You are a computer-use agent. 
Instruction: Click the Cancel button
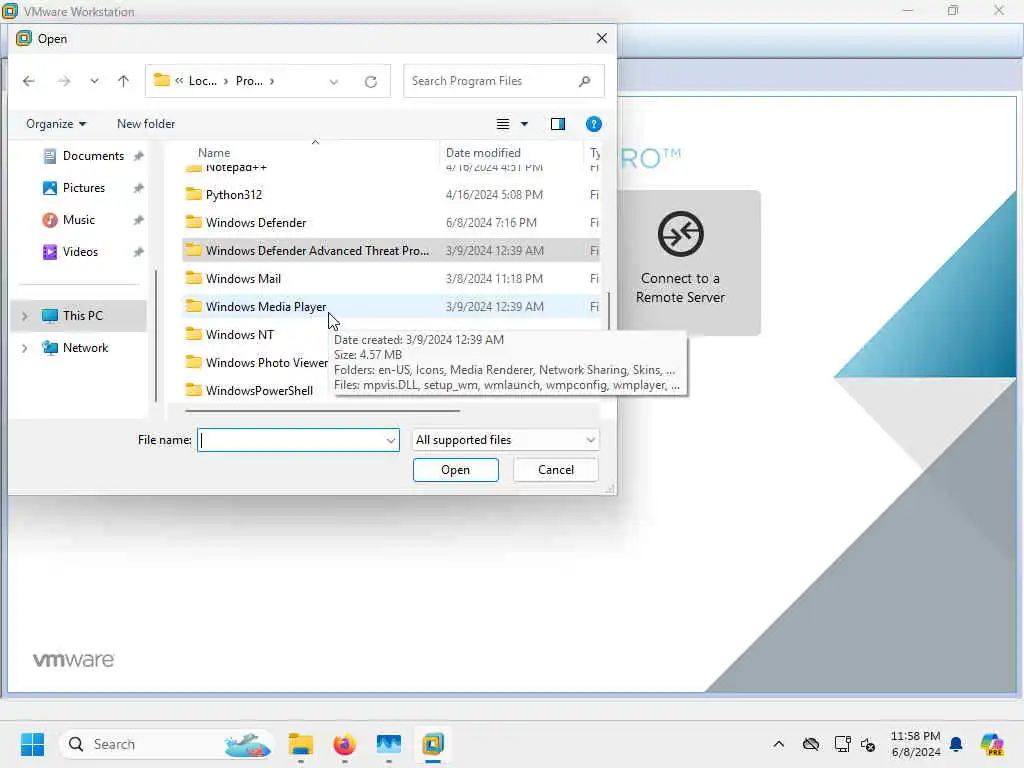(x=556, y=470)
